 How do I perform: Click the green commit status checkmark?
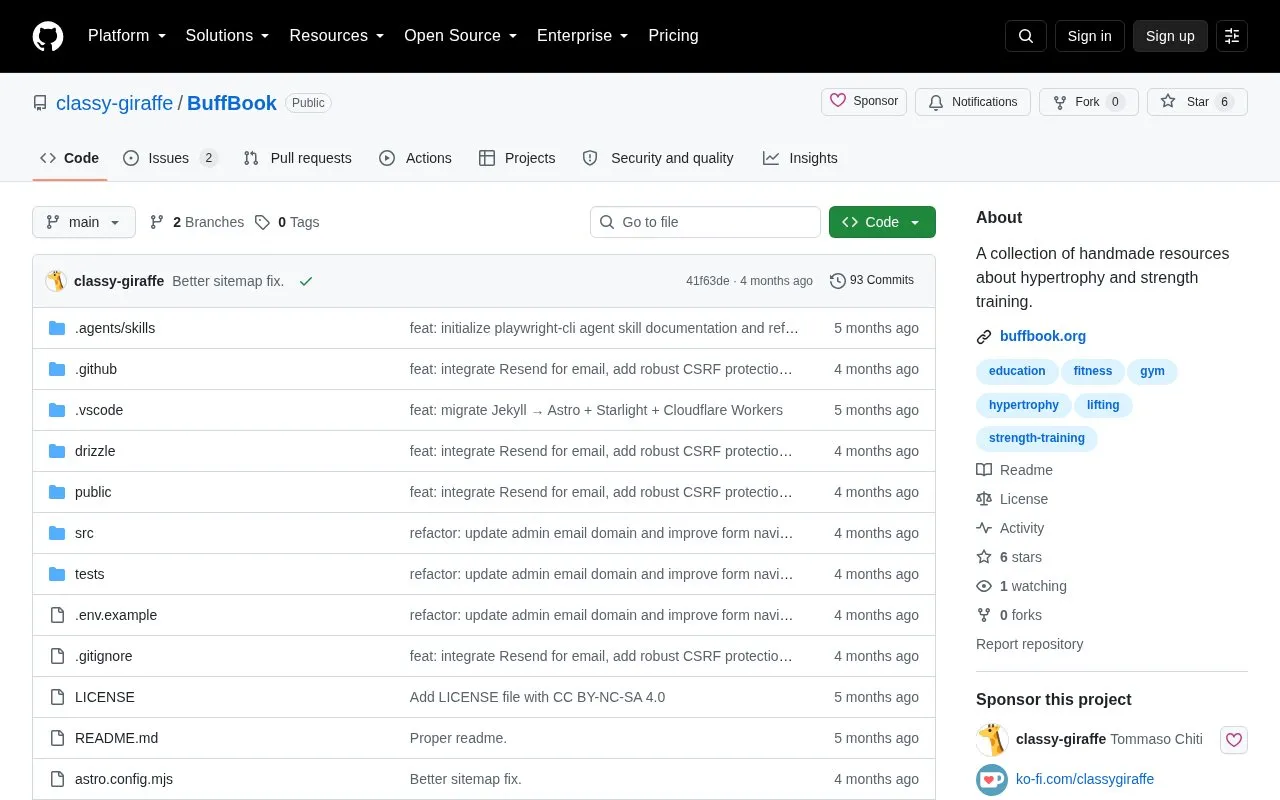tap(306, 281)
